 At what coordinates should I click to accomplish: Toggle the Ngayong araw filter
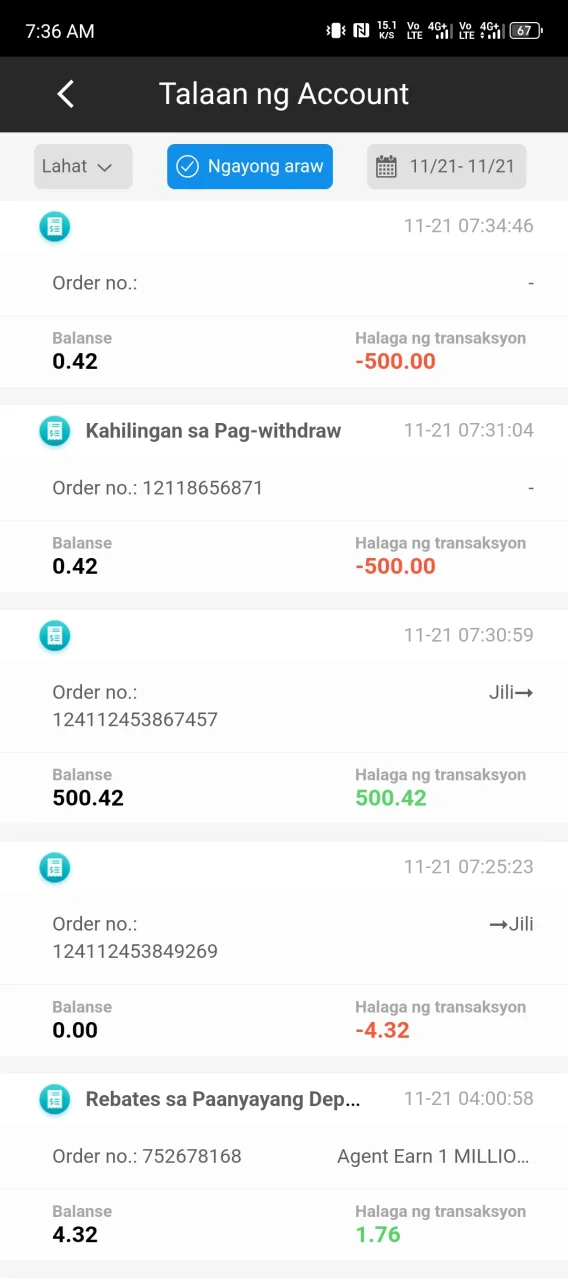[x=250, y=166]
